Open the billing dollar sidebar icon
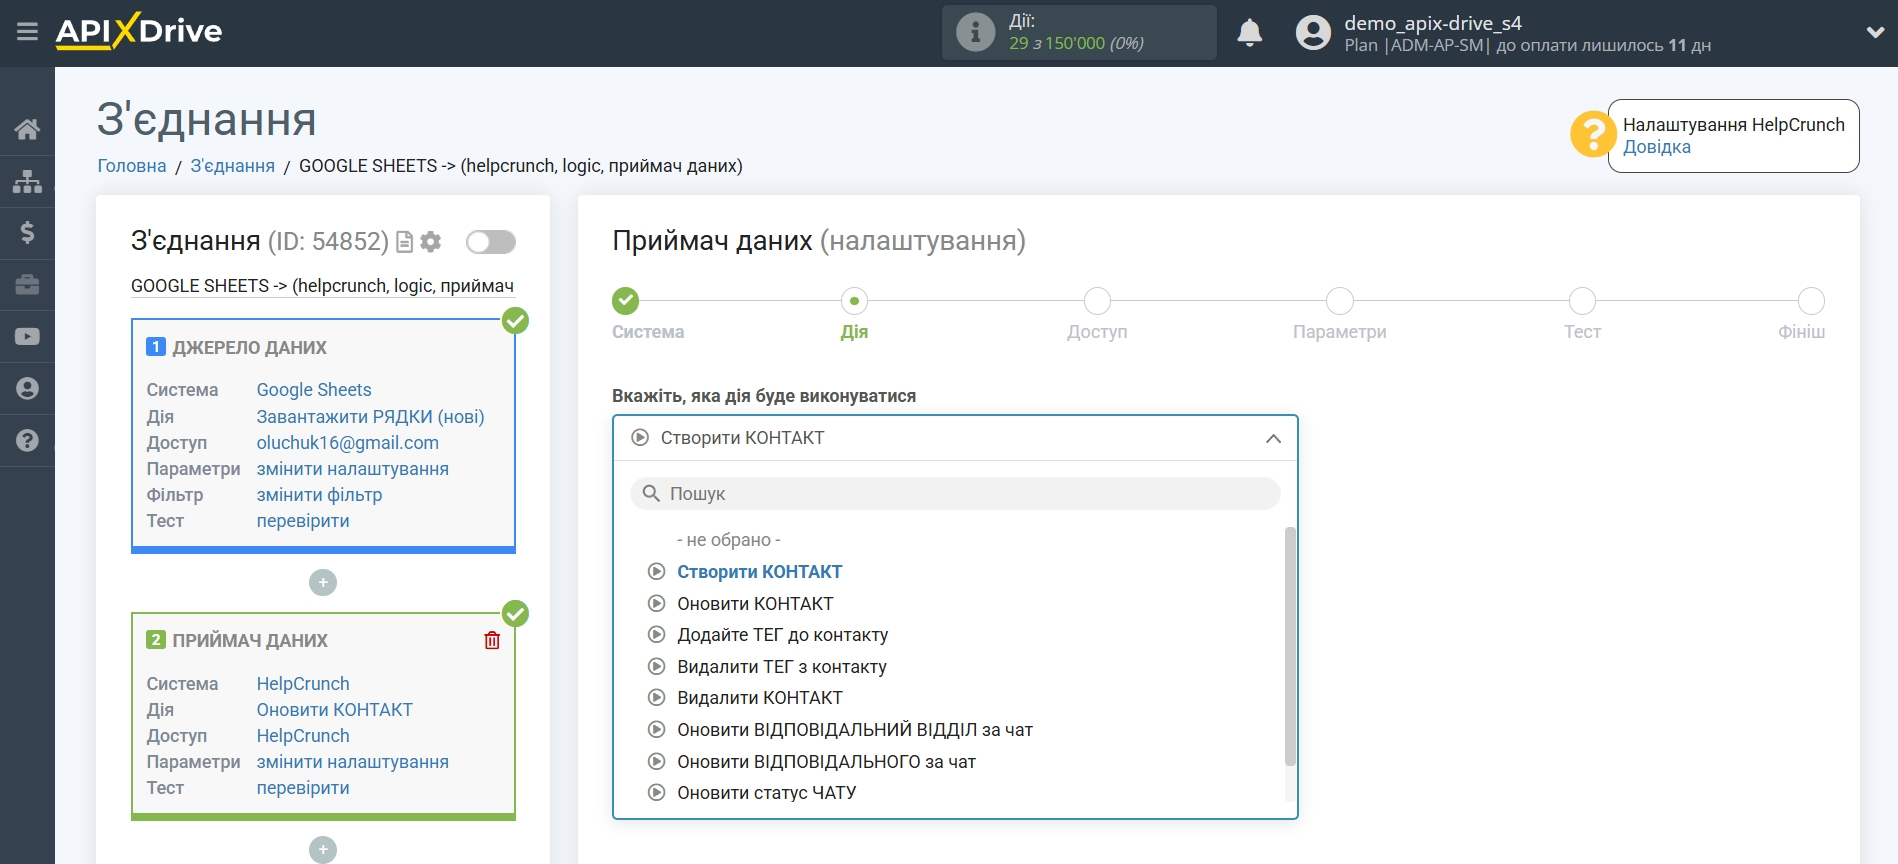Viewport: 1898px width, 864px height. pos(27,233)
